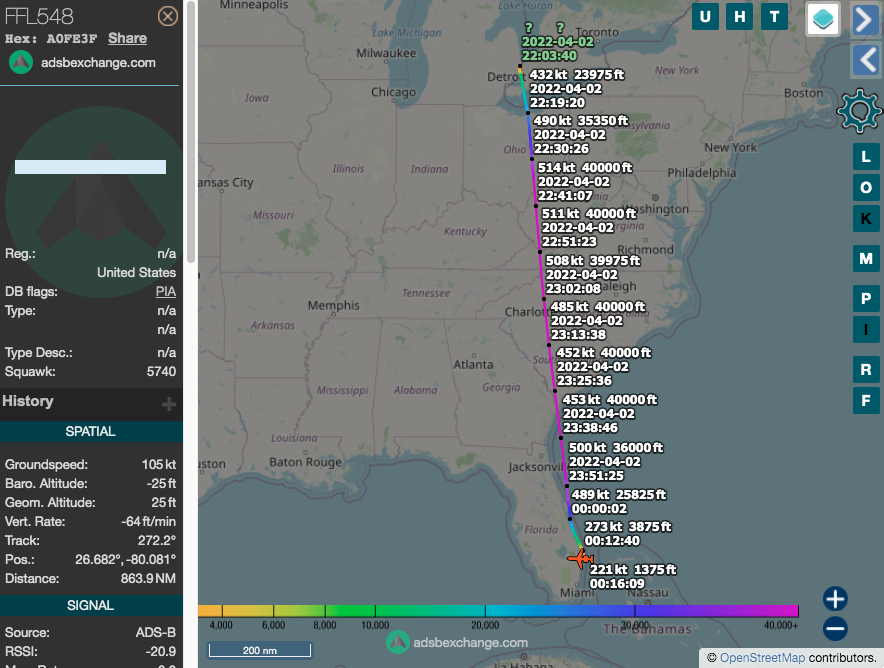Click the orange aircraft icon on map

(x=580, y=558)
